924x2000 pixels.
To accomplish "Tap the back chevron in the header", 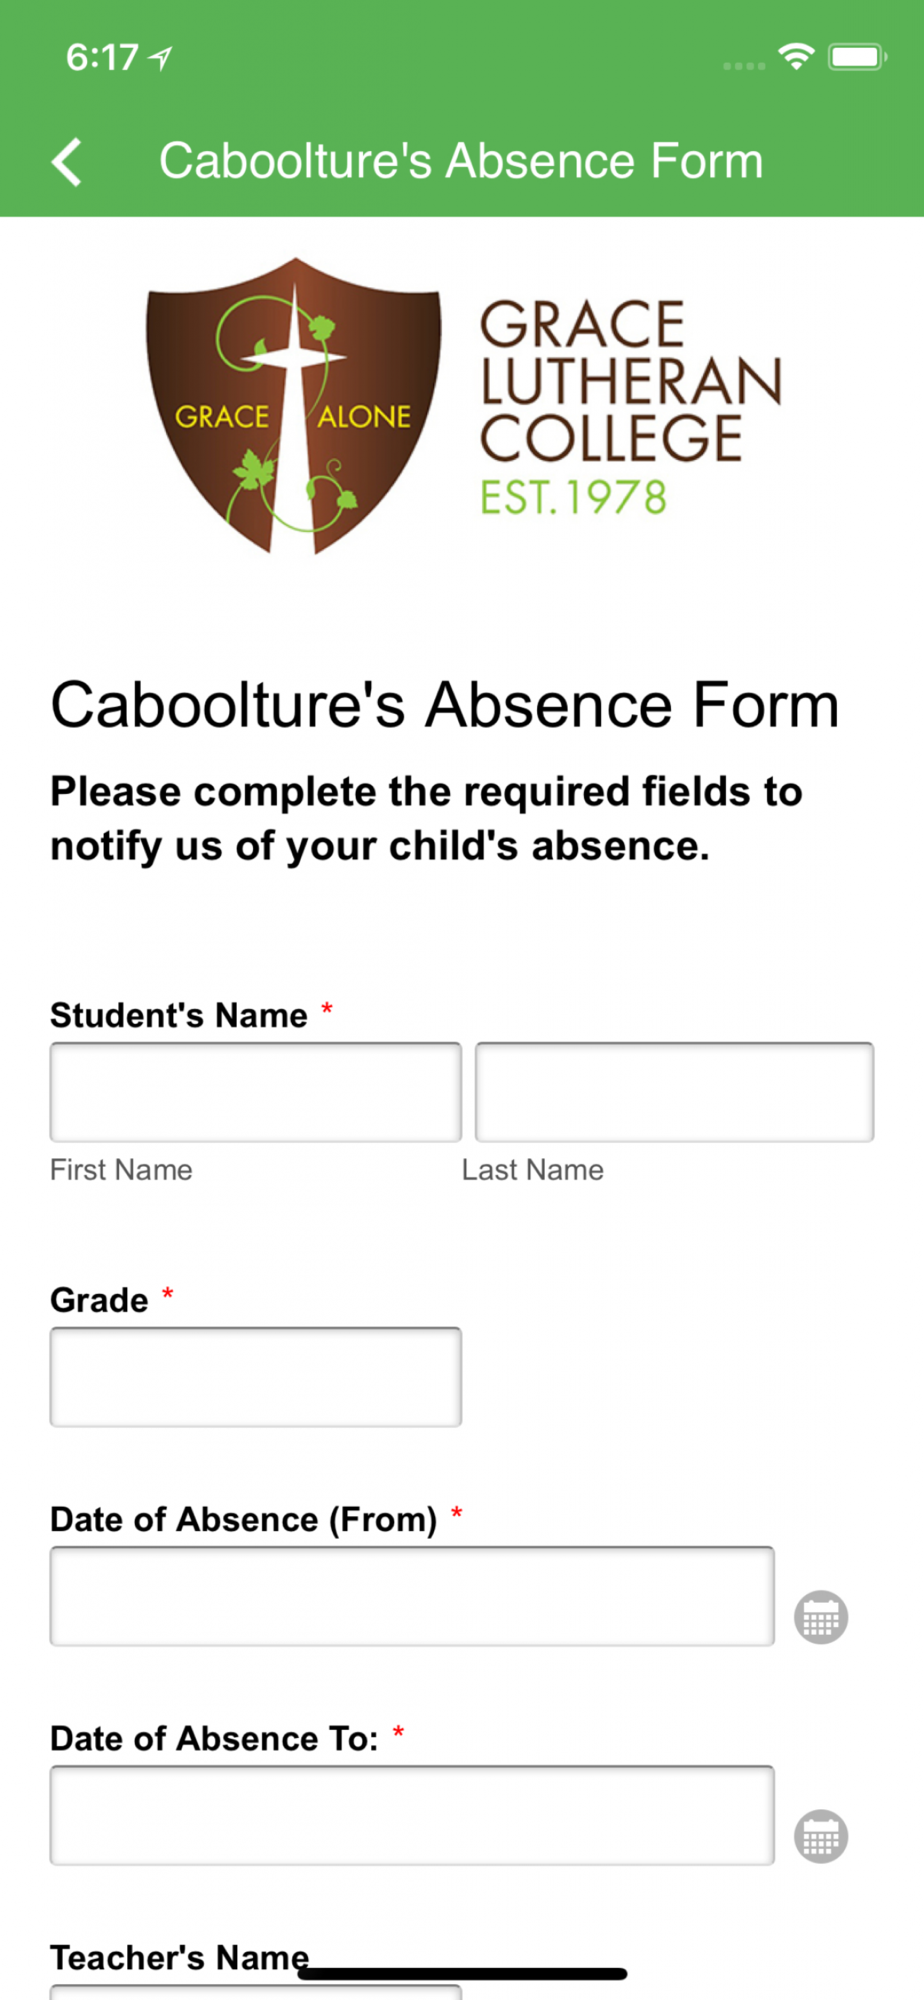I will pos(67,162).
